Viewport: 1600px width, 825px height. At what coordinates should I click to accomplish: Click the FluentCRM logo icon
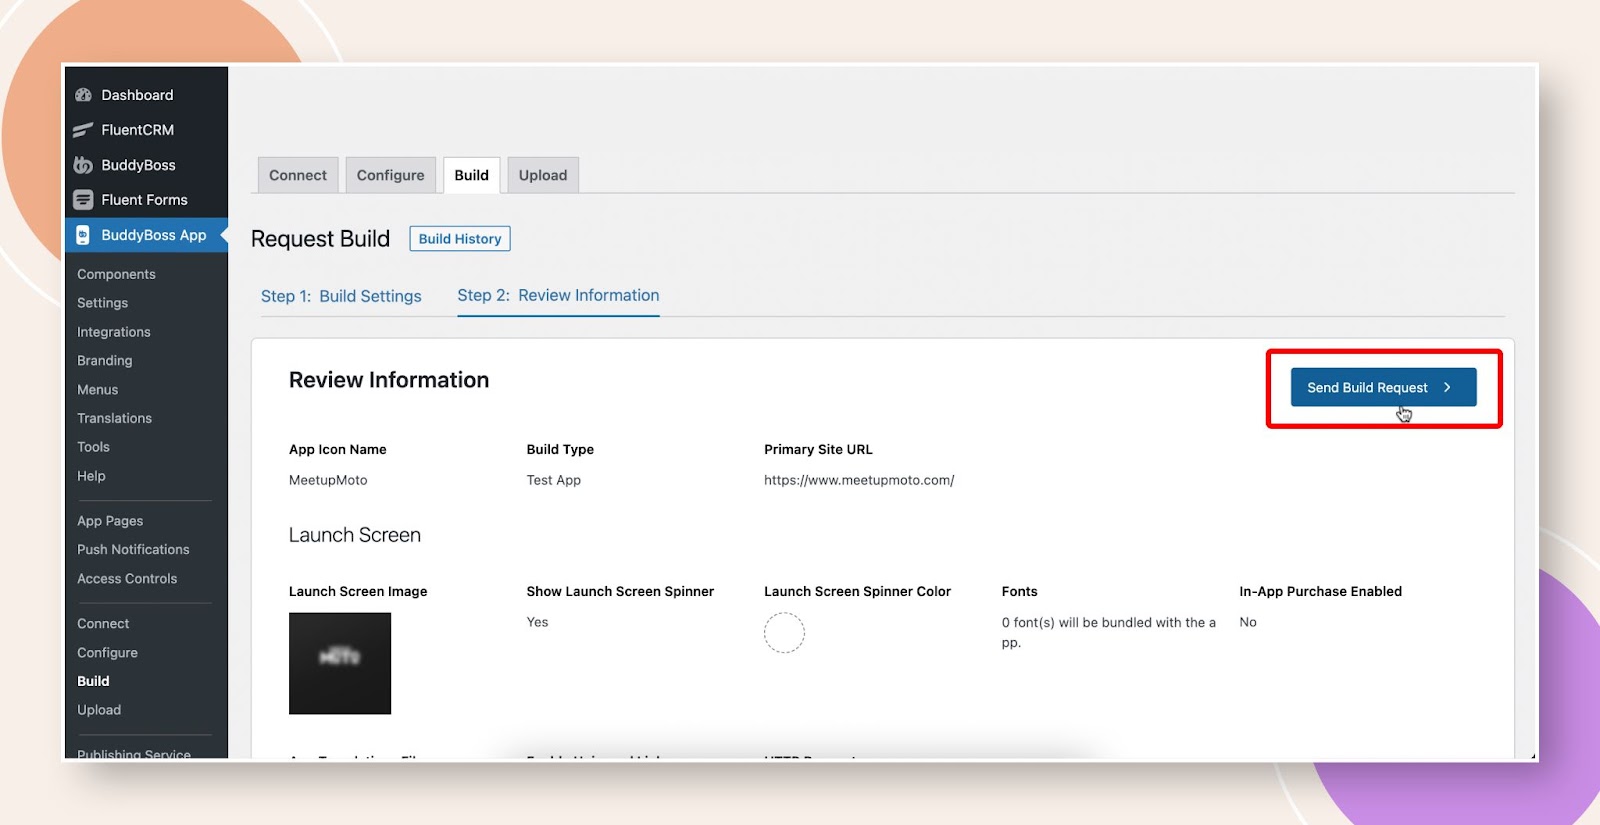point(84,130)
